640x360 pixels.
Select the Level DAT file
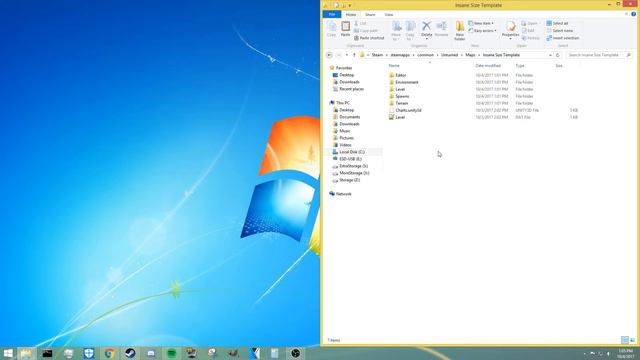[400, 117]
